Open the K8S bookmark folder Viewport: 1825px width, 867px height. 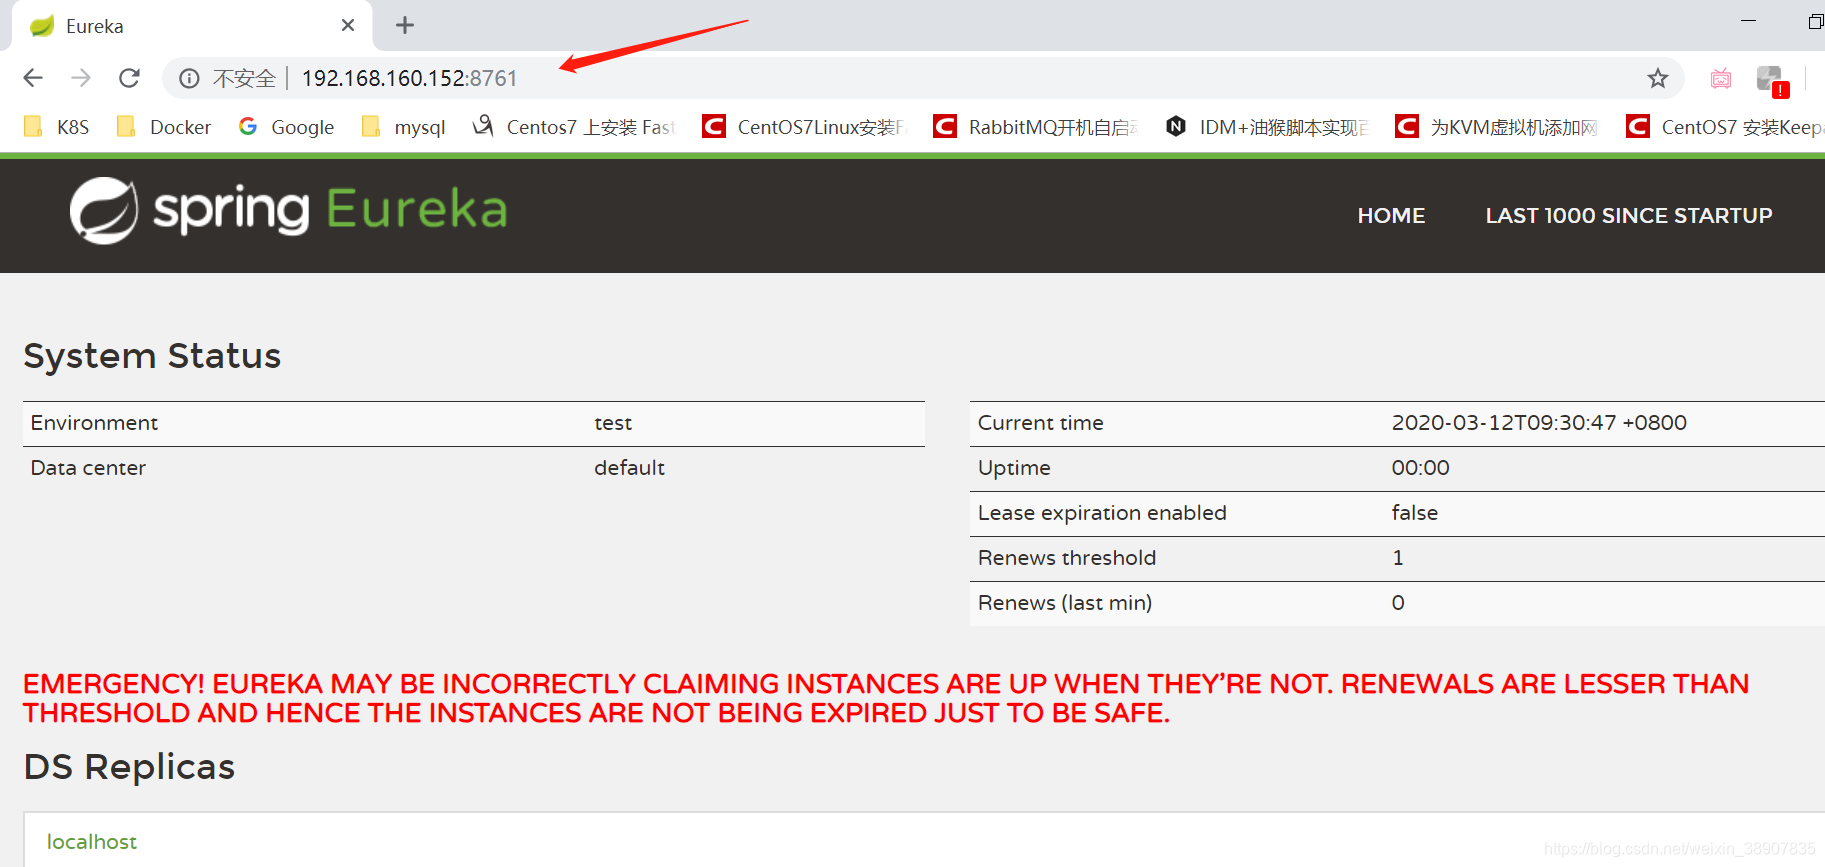pyautogui.click(x=56, y=127)
